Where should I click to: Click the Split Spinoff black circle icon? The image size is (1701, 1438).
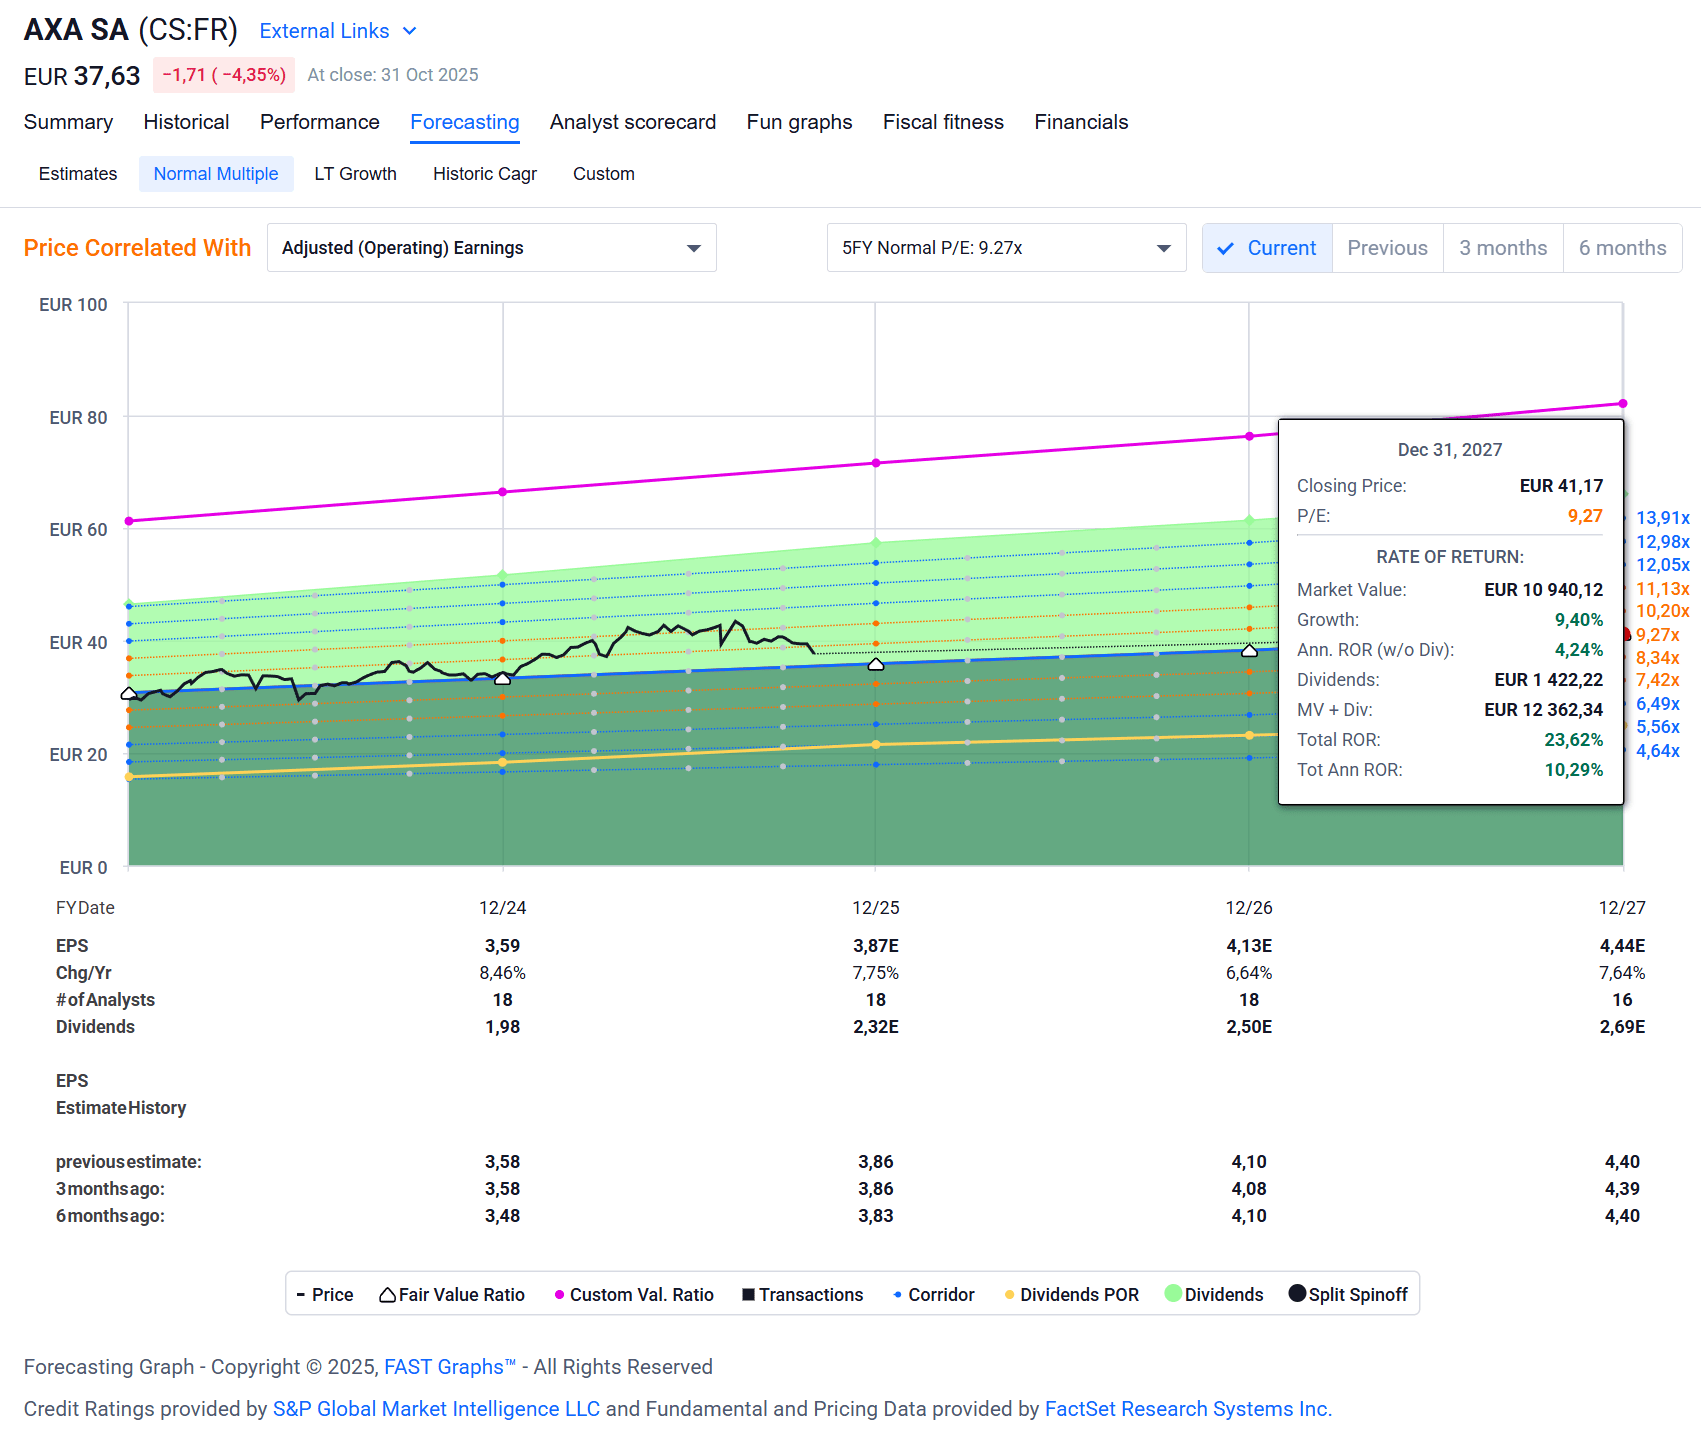(x=1297, y=1294)
